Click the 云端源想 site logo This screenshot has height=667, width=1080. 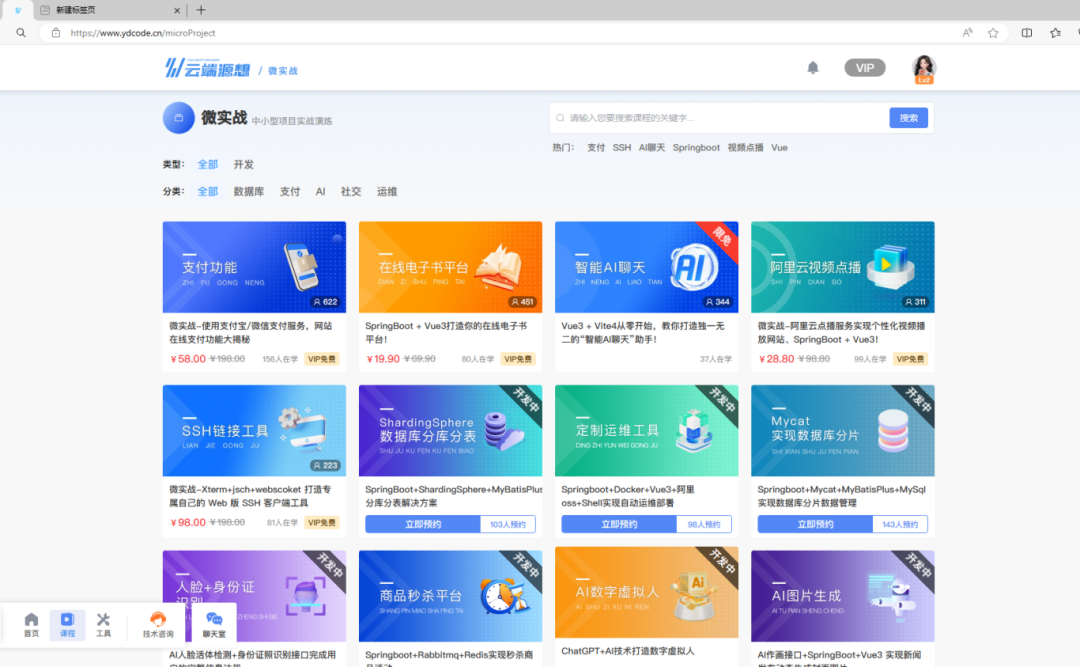point(208,68)
